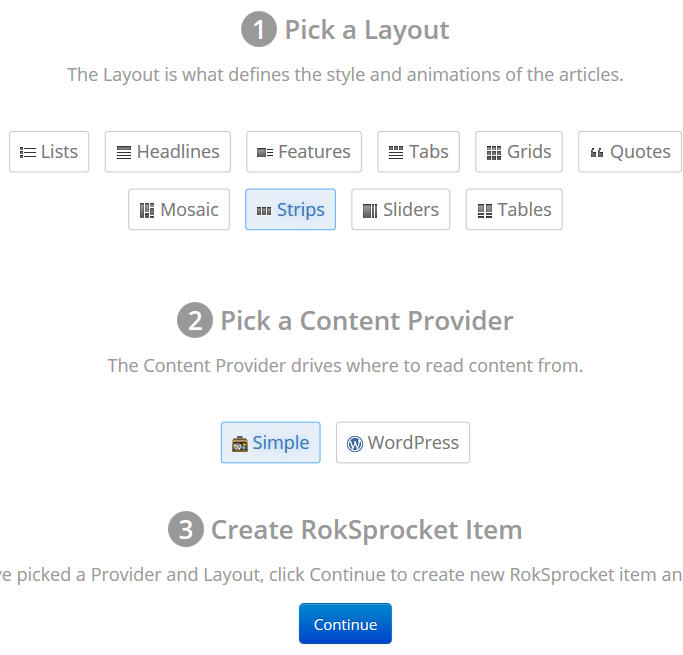Image resolution: width=683 pixels, height=655 pixels.
Task: Select the Tabs layout icon
Action: point(396,152)
